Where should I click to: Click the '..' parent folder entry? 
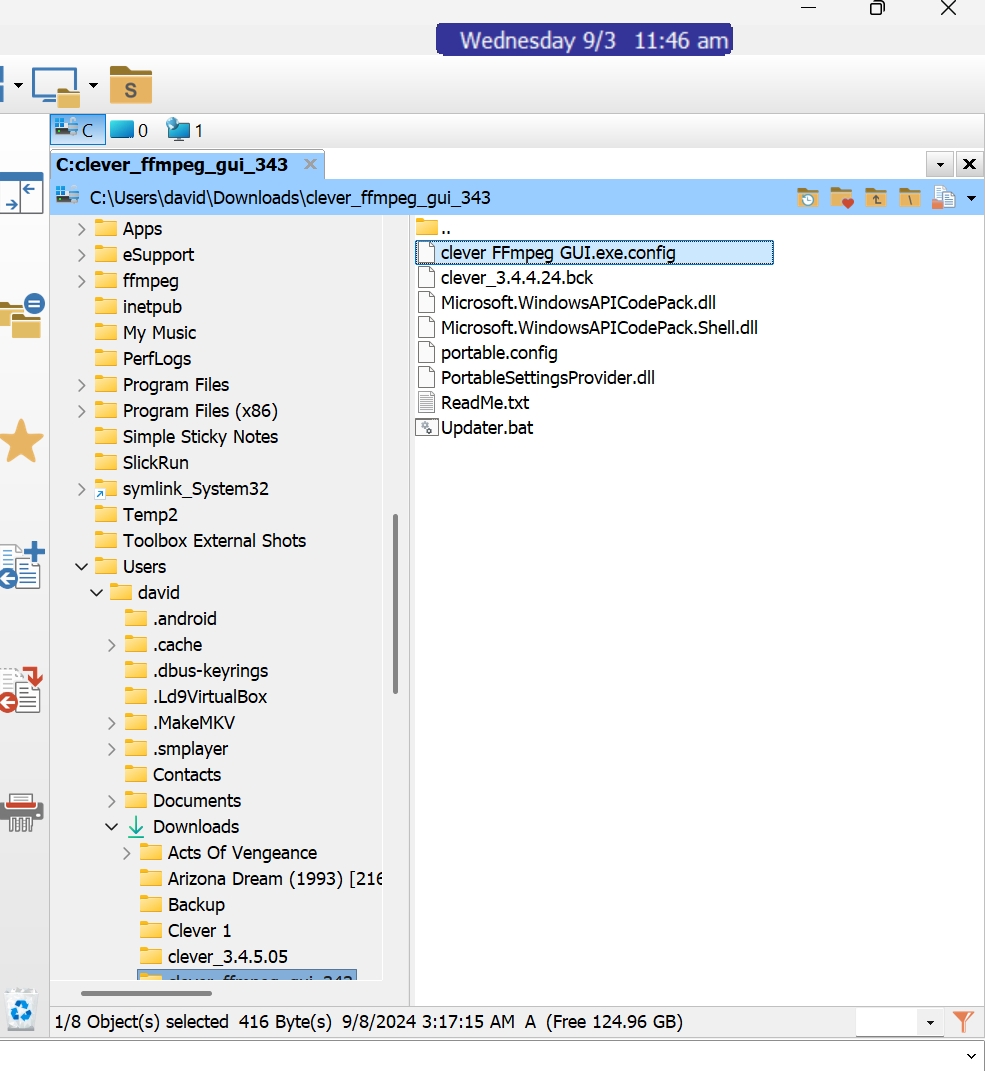tap(434, 228)
